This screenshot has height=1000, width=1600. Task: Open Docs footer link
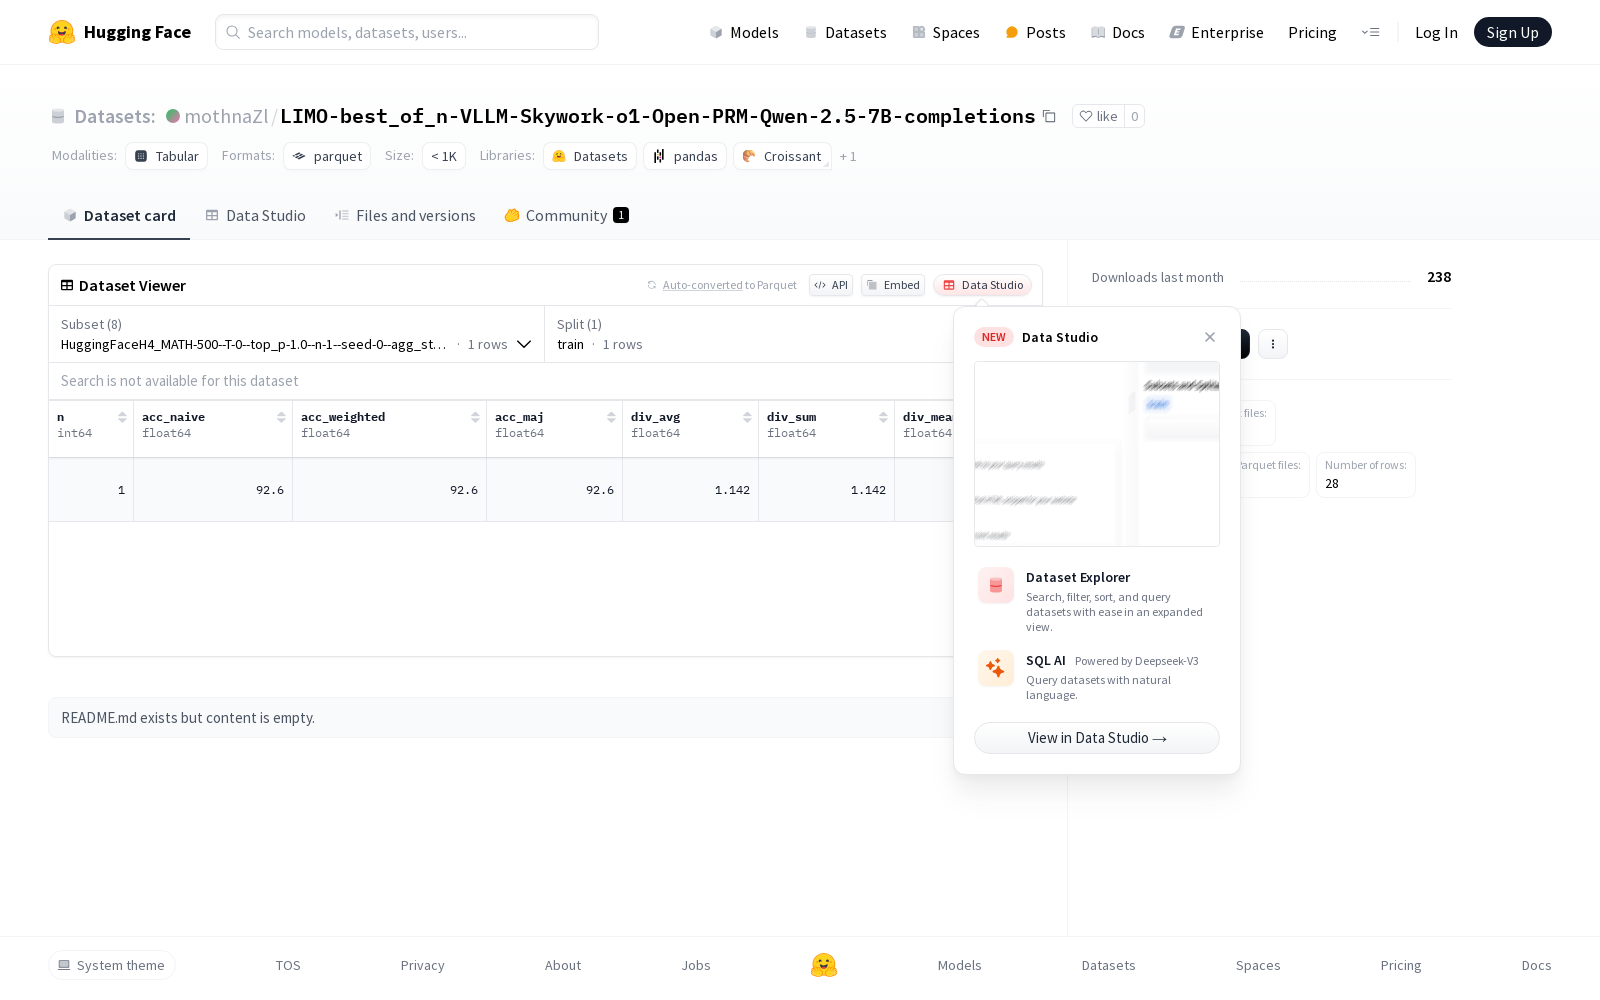pyautogui.click(x=1536, y=965)
